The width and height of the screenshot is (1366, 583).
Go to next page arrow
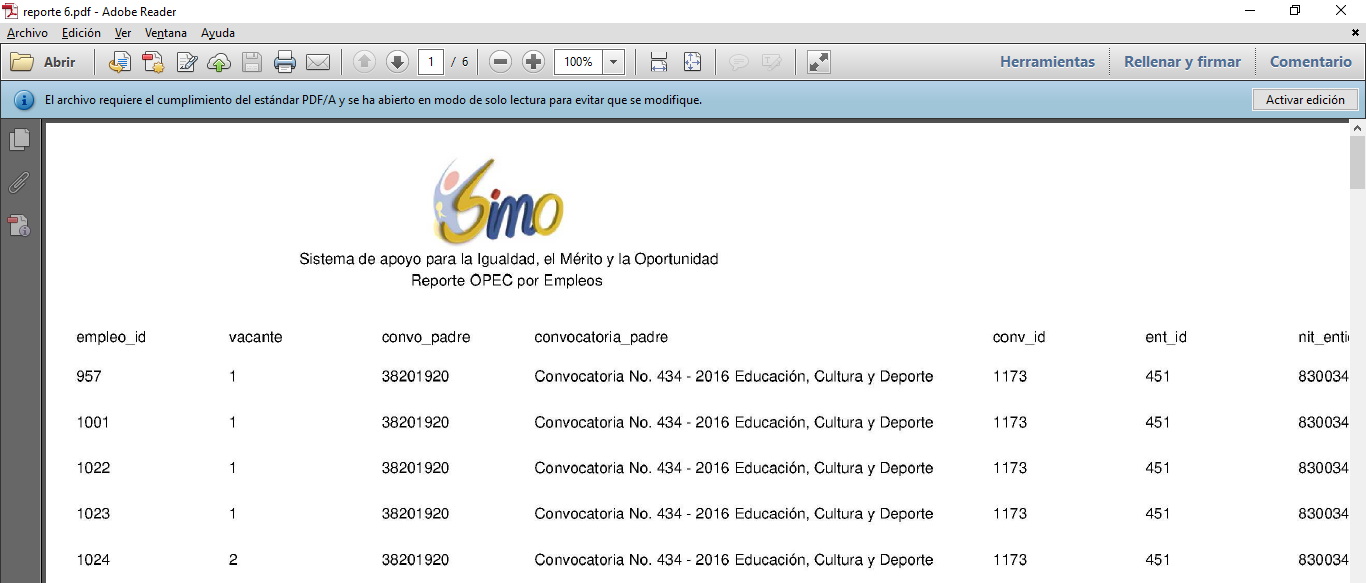click(397, 62)
